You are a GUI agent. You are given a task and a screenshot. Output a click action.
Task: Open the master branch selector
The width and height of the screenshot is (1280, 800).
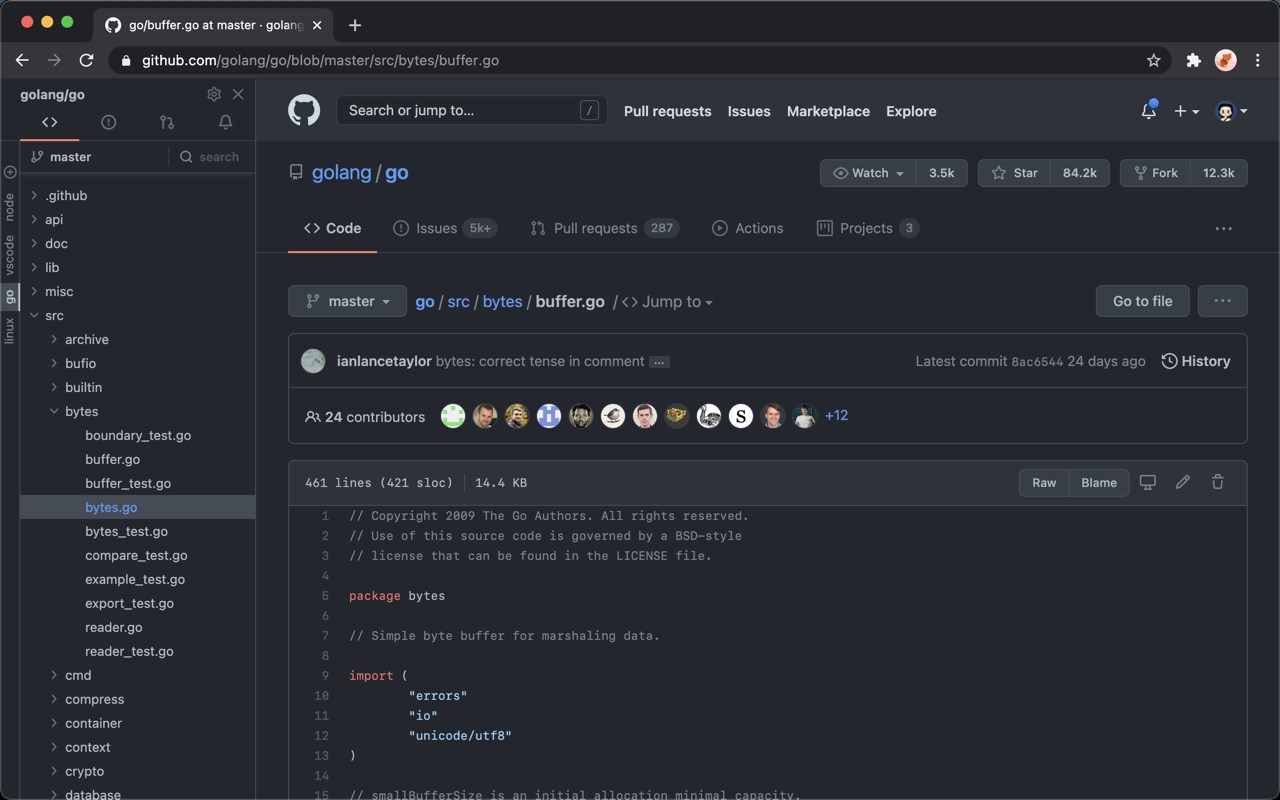pos(347,301)
